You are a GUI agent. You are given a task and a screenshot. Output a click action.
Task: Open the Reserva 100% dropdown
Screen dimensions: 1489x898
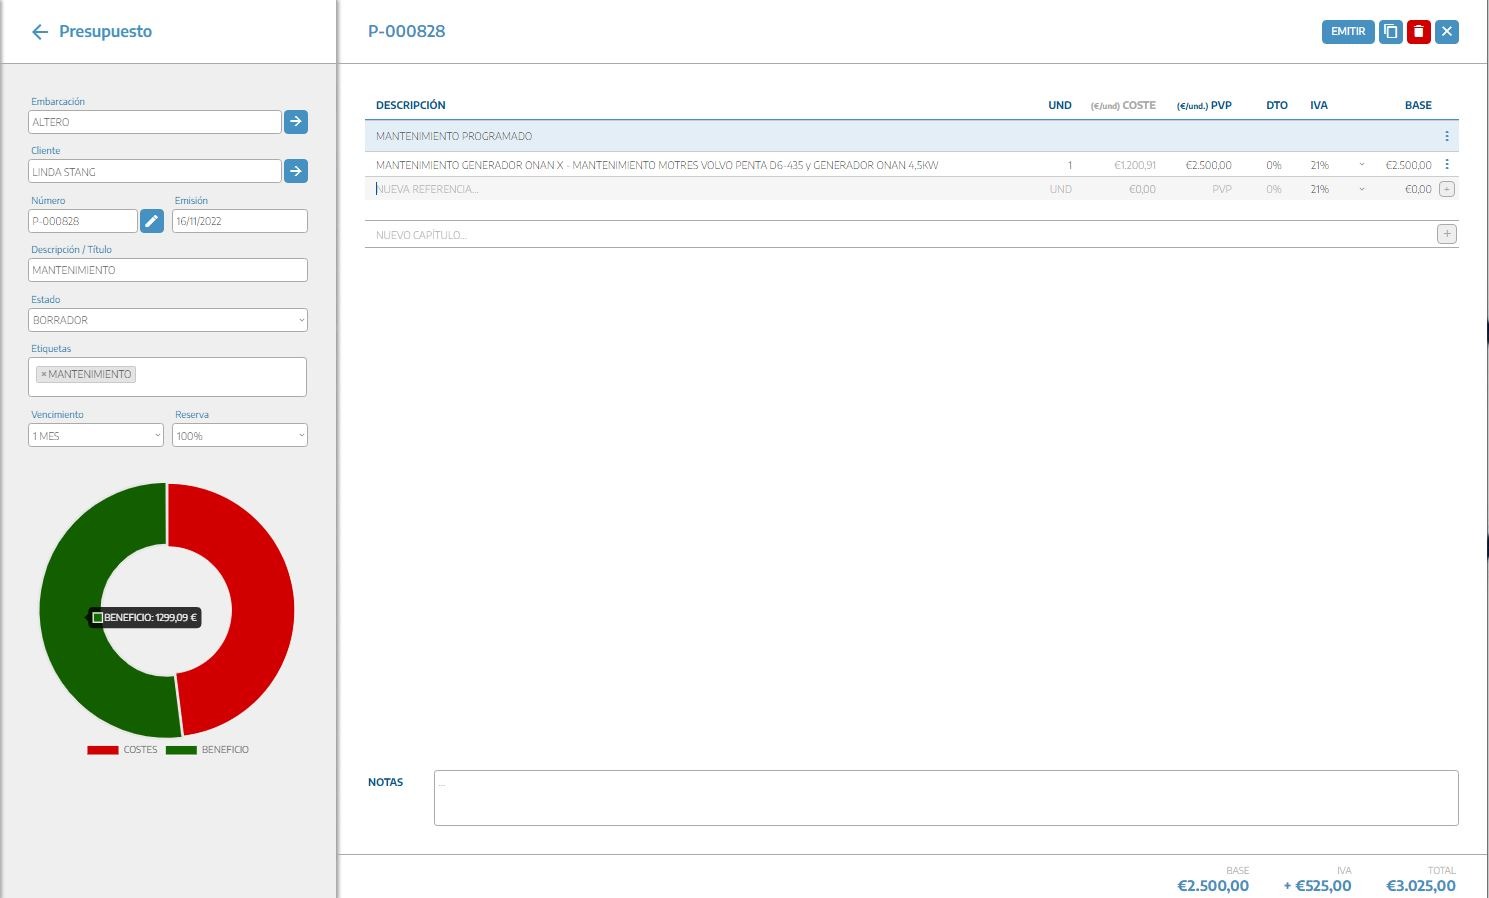[239, 436]
